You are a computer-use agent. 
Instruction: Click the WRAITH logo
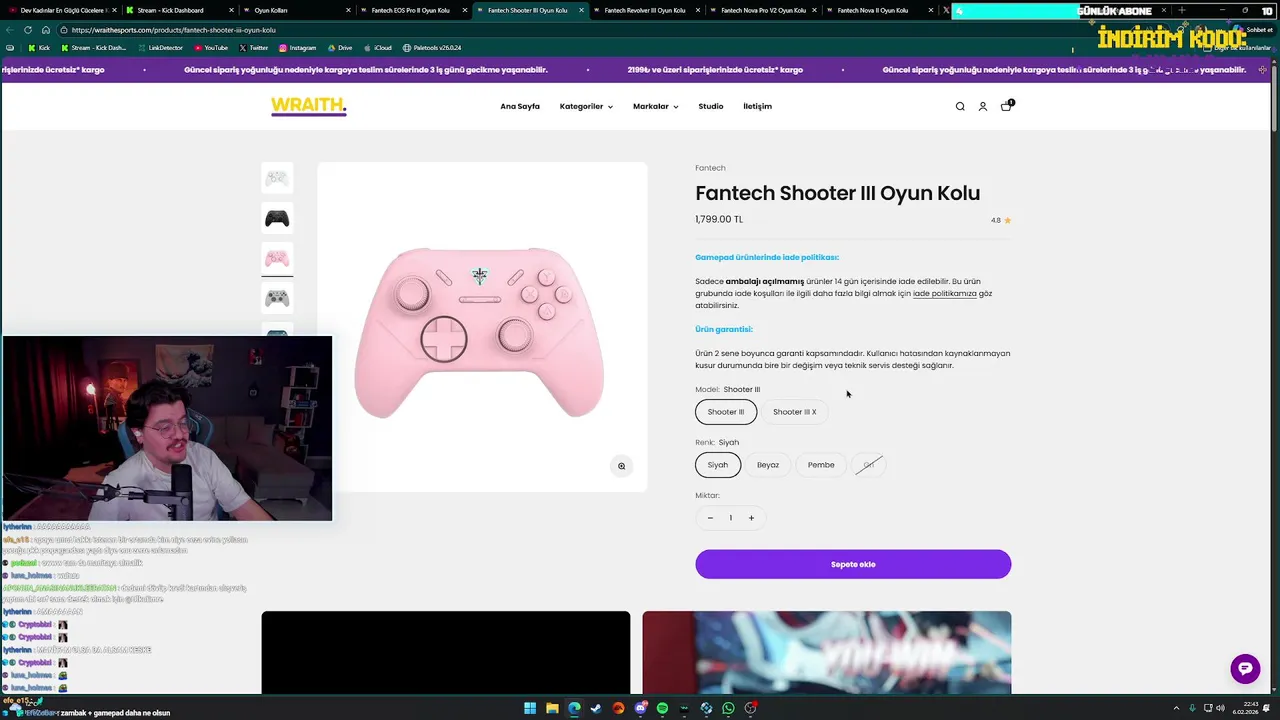point(309,106)
